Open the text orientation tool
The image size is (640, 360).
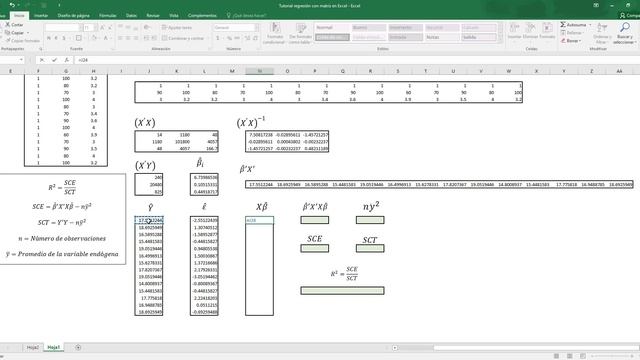(147, 27)
